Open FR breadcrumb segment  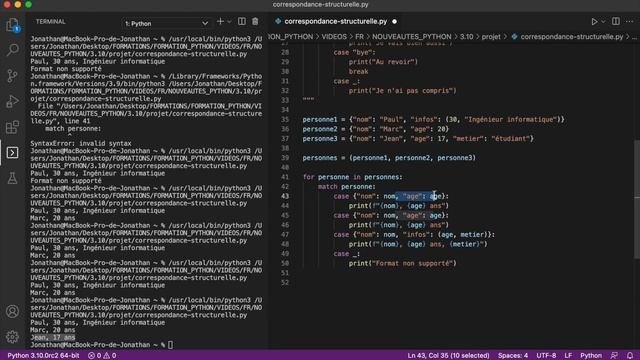(359, 37)
